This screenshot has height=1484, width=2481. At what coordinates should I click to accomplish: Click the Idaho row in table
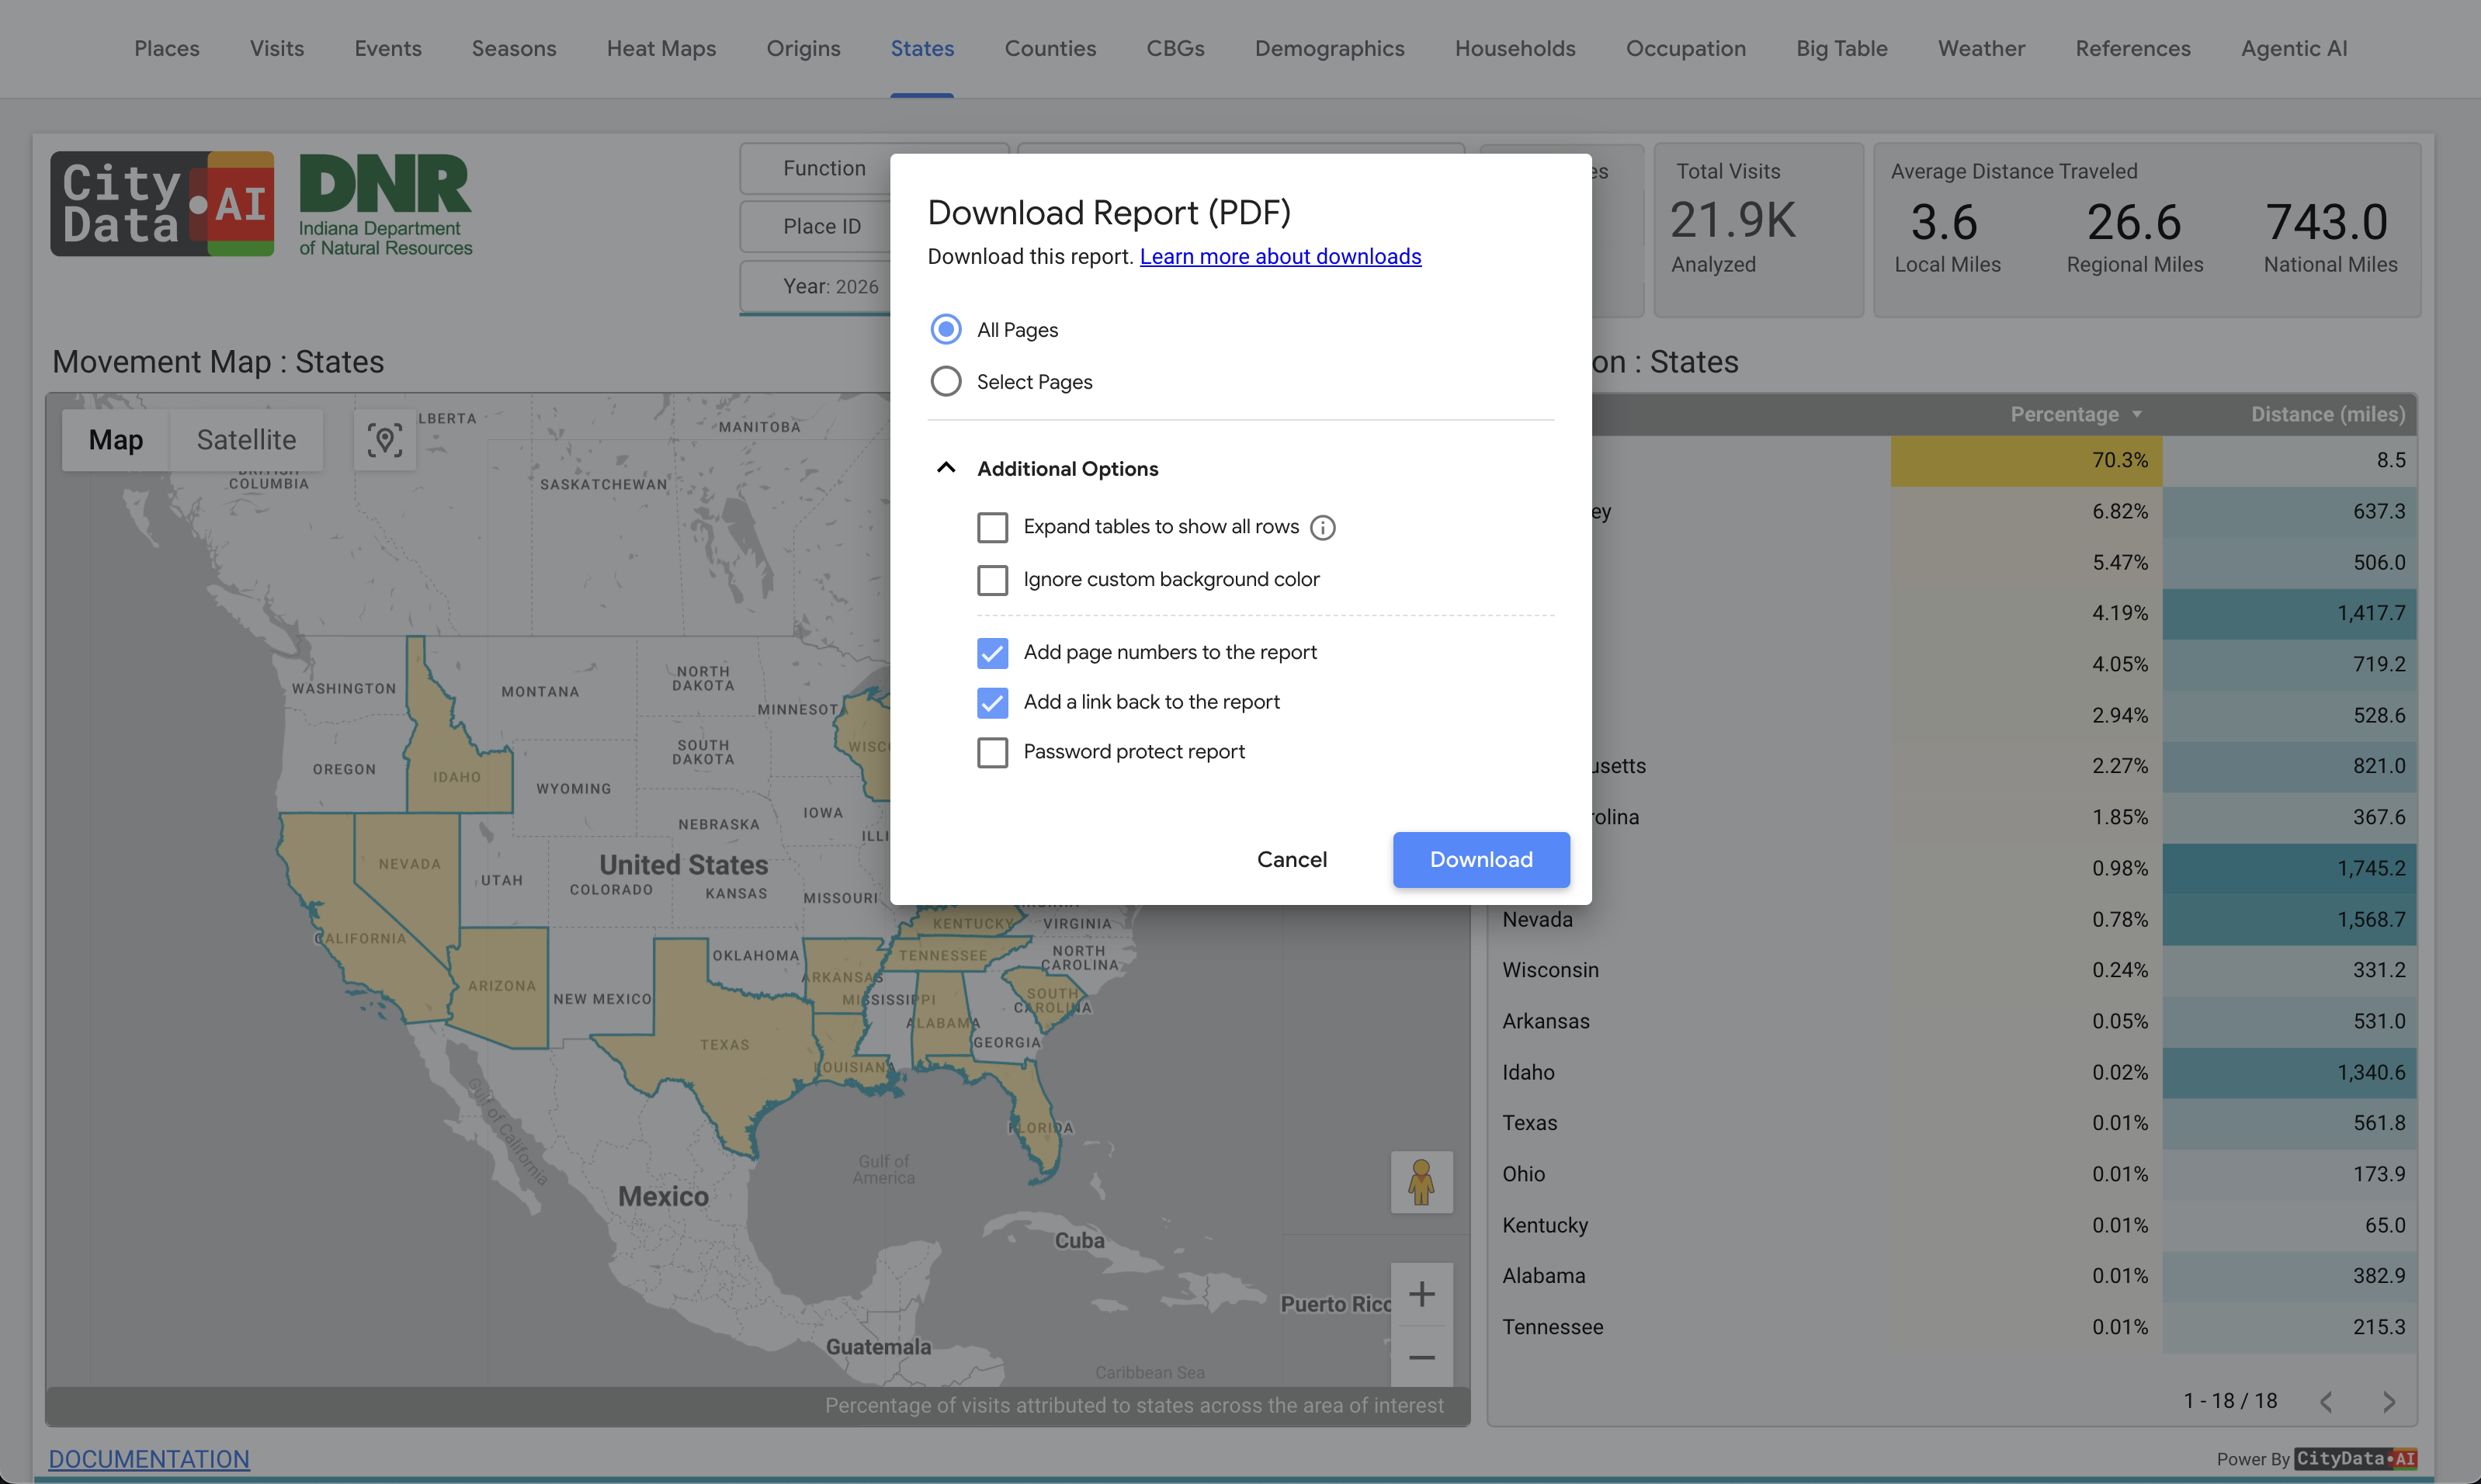(x=1952, y=1072)
